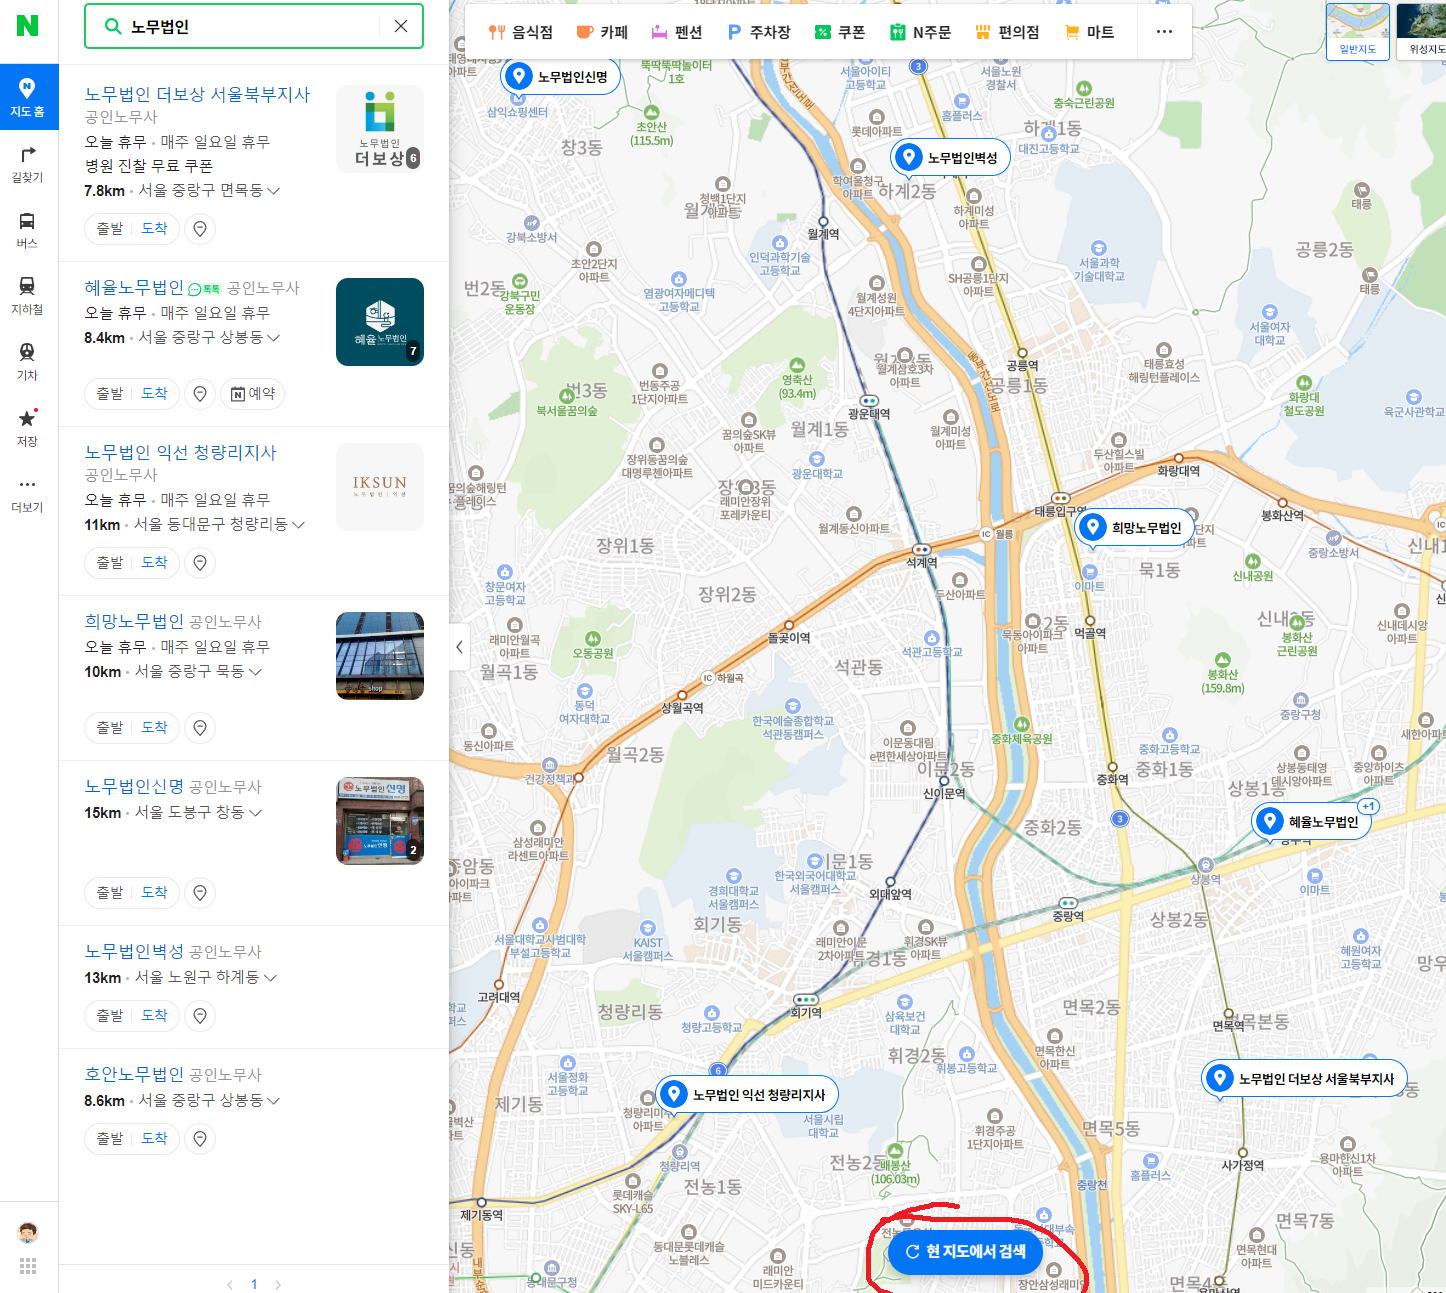Select 노무법인벽성 map marker
The width and height of the screenshot is (1446, 1293).
point(950,158)
